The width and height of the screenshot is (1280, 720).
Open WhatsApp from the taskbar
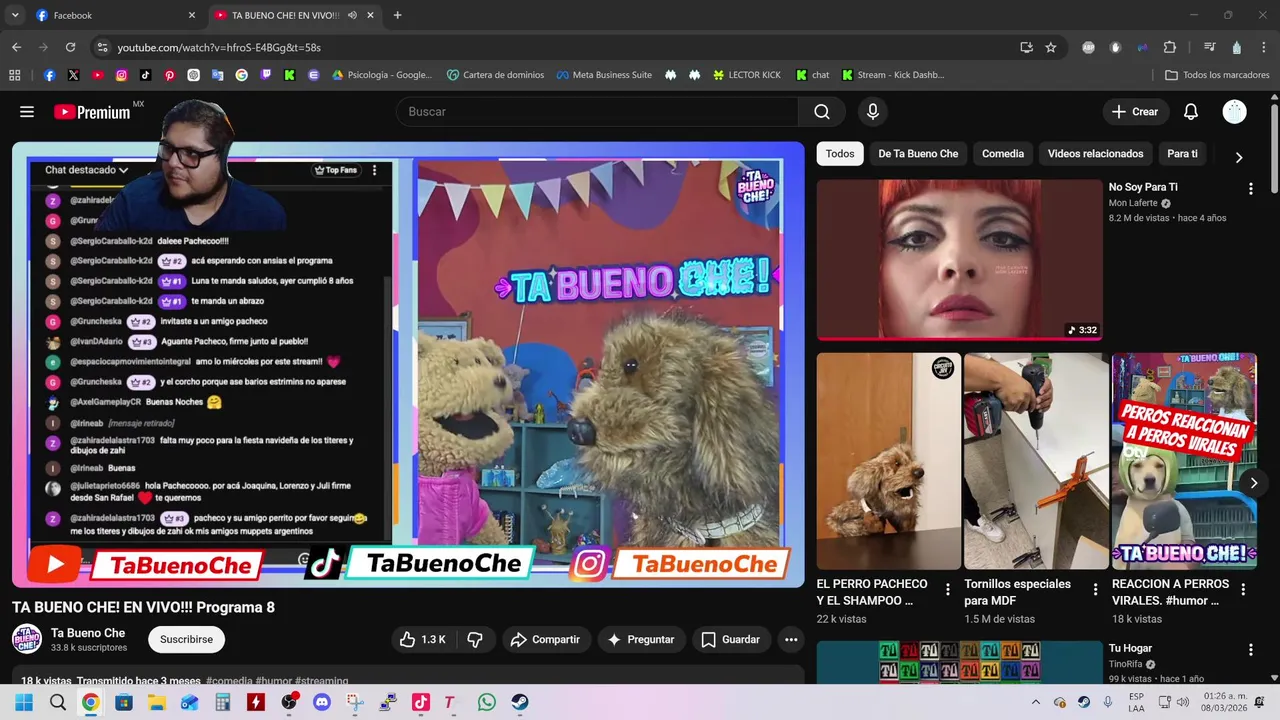pos(487,702)
